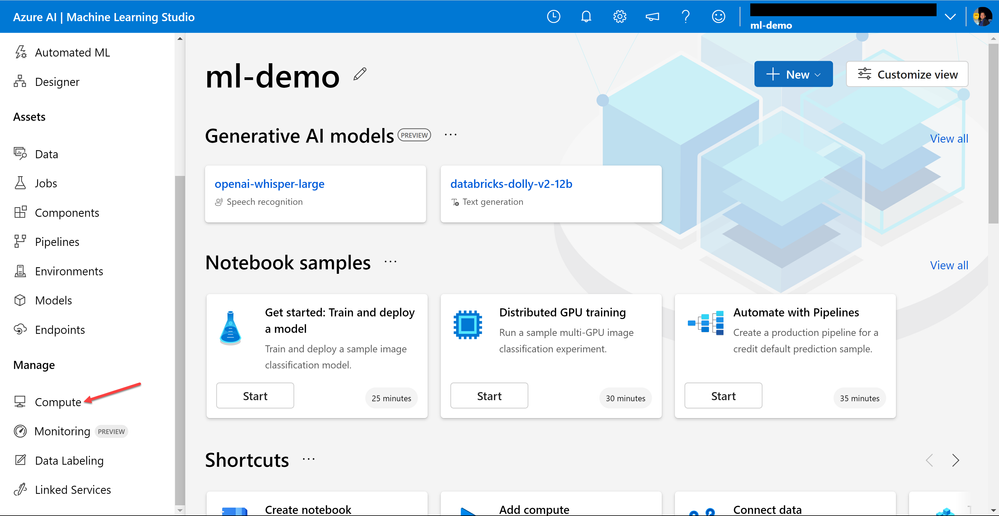This screenshot has height=516, width=999.
Task: Open Shortcuts more options ellipsis
Action: 309,459
